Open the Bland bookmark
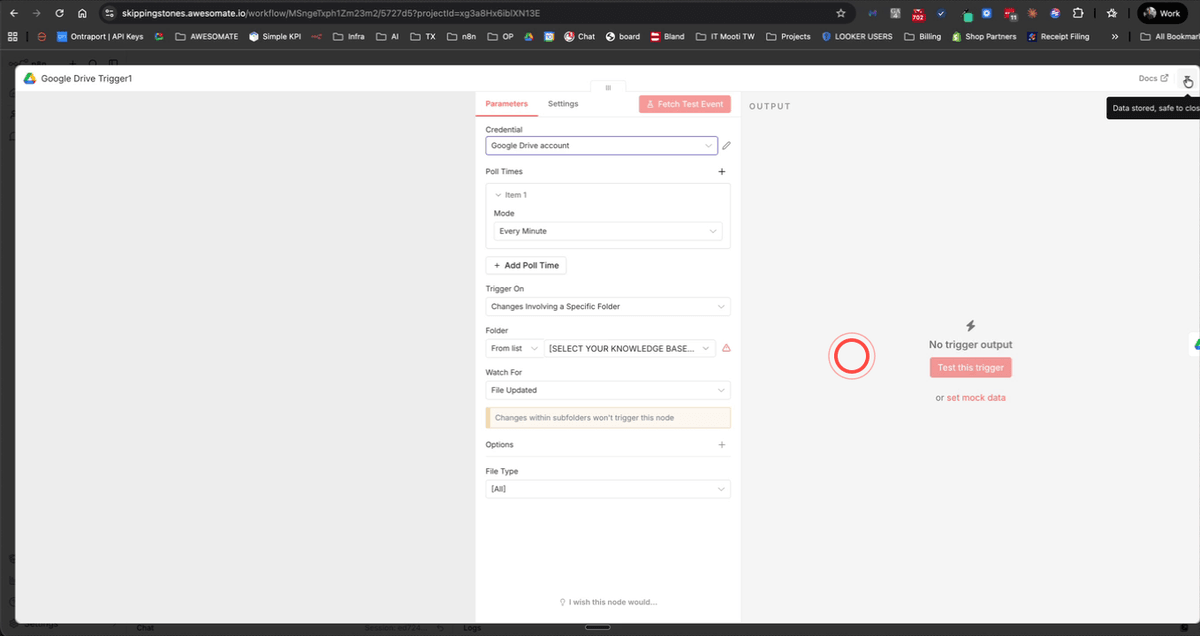 pyautogui.click(x=665, y=36)
